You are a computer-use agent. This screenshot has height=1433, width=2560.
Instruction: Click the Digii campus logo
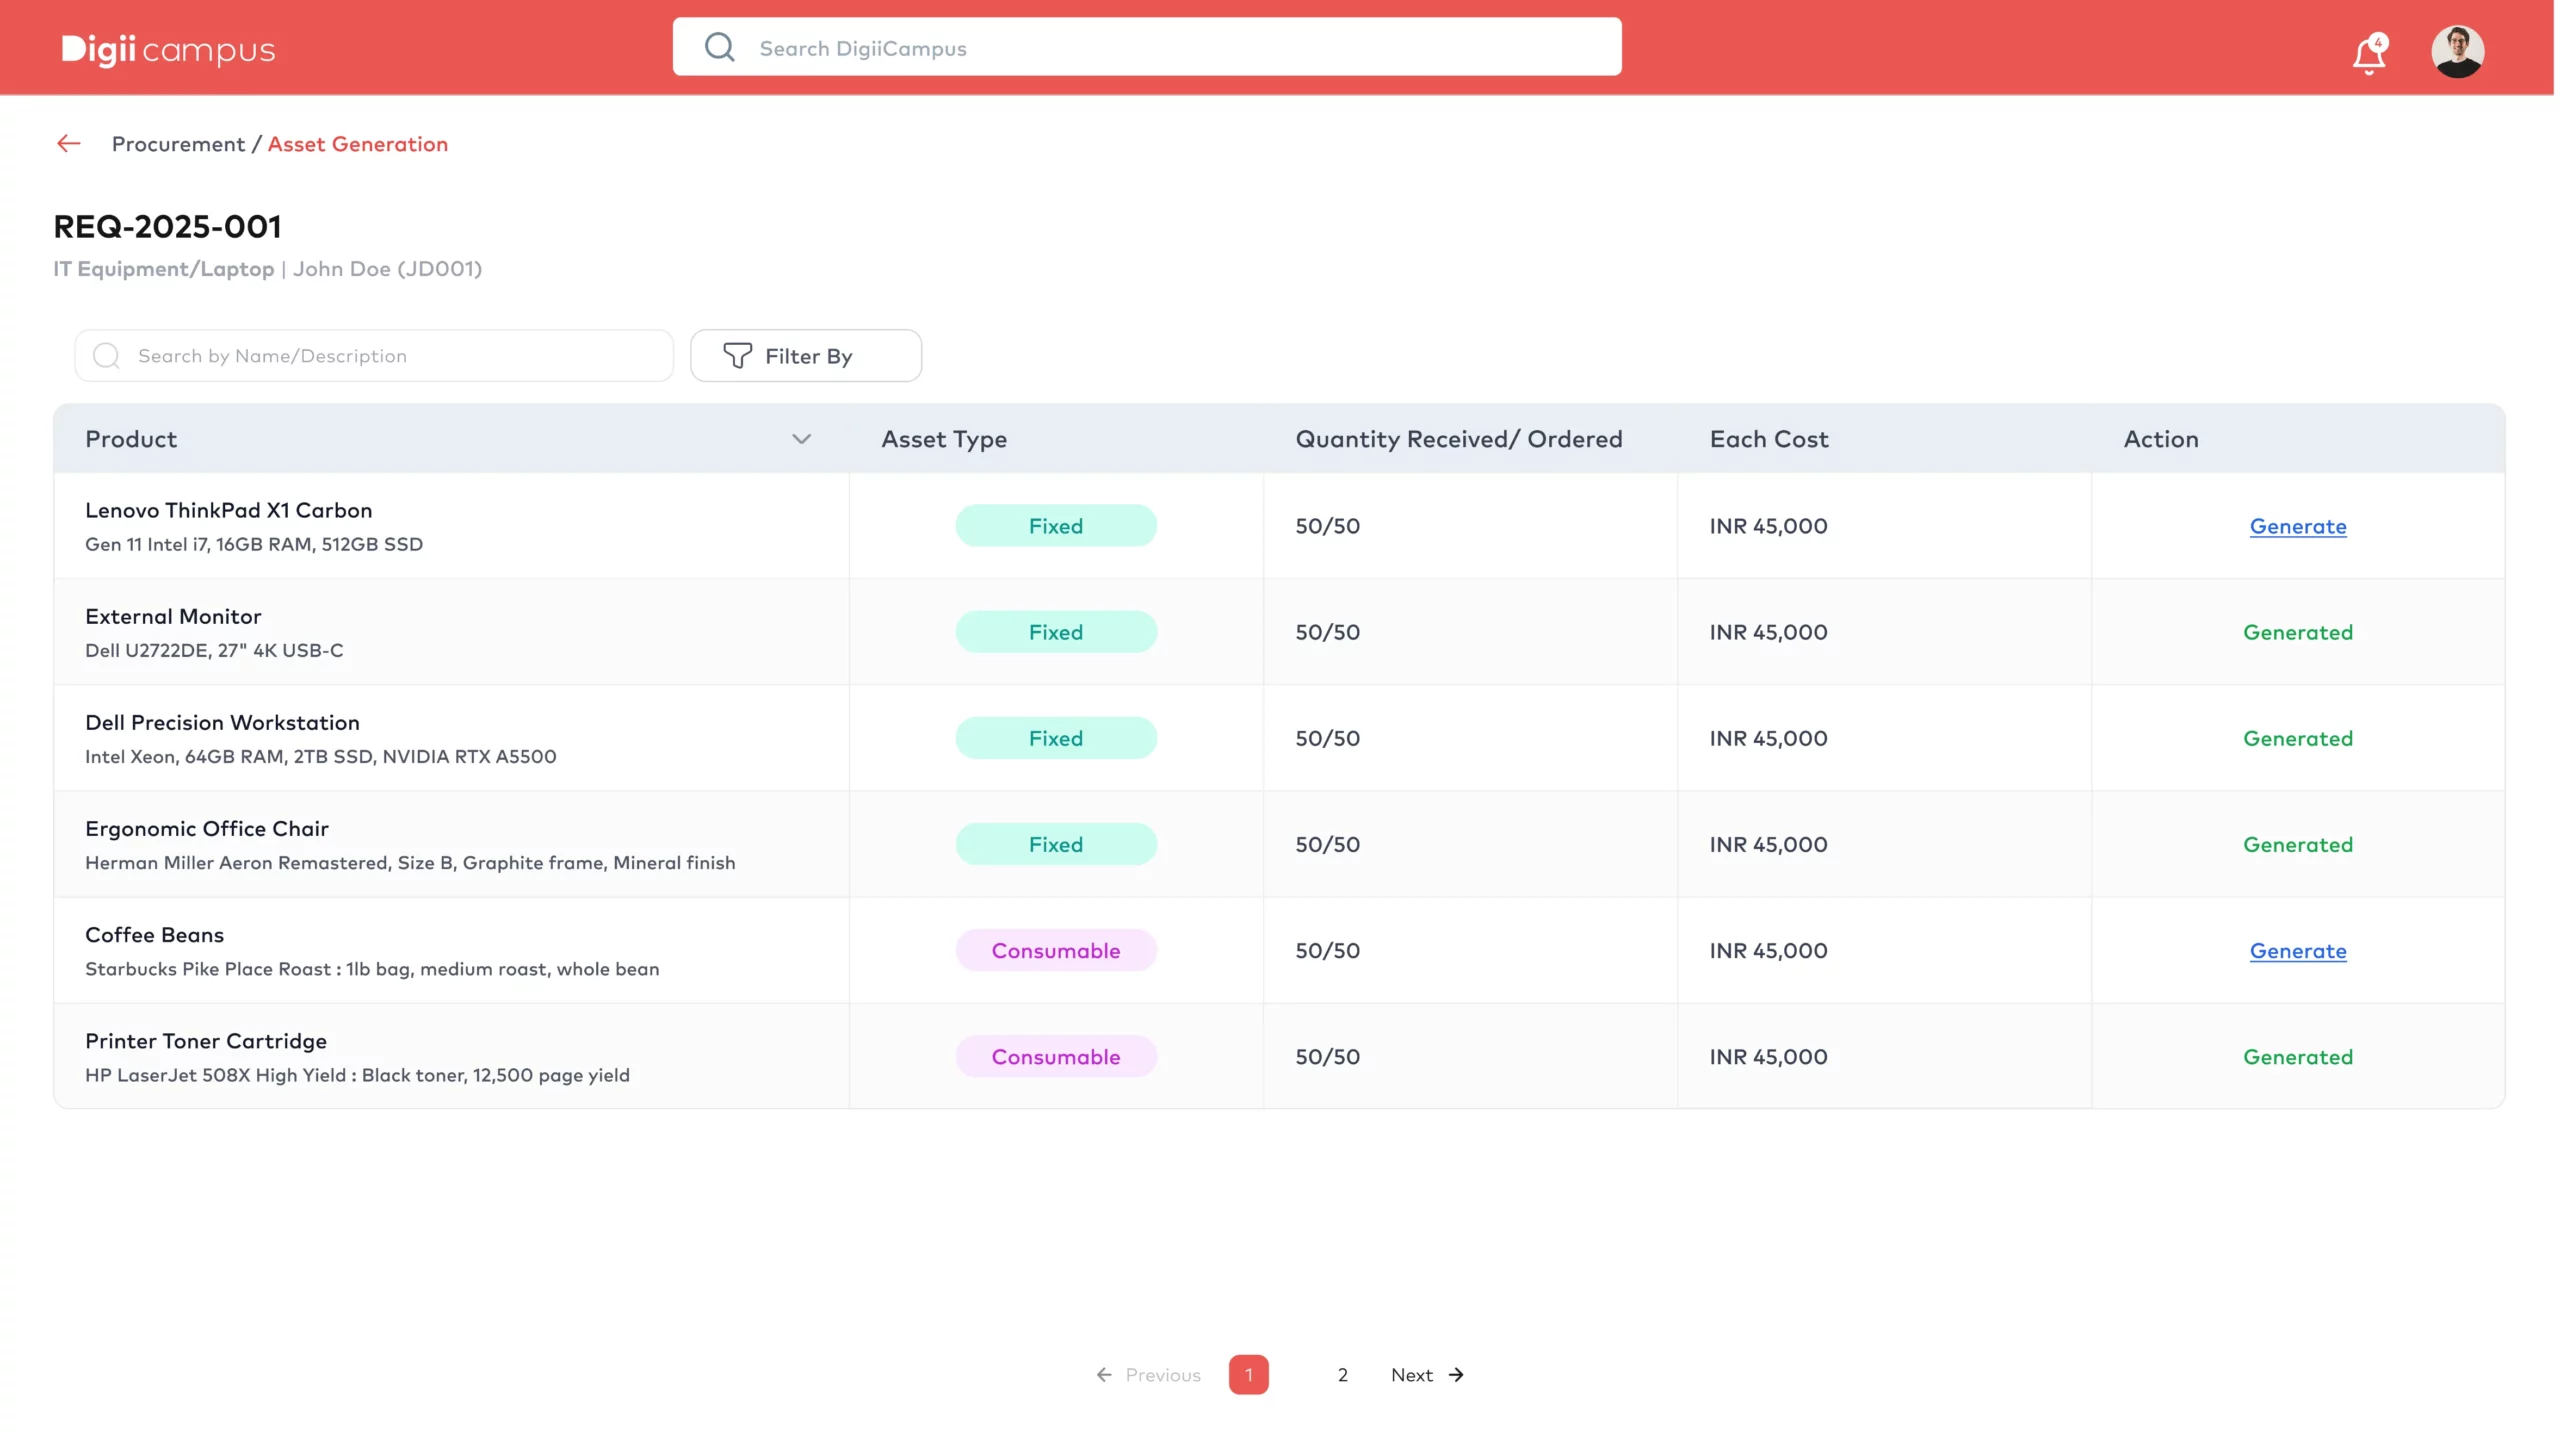[168, 49]
